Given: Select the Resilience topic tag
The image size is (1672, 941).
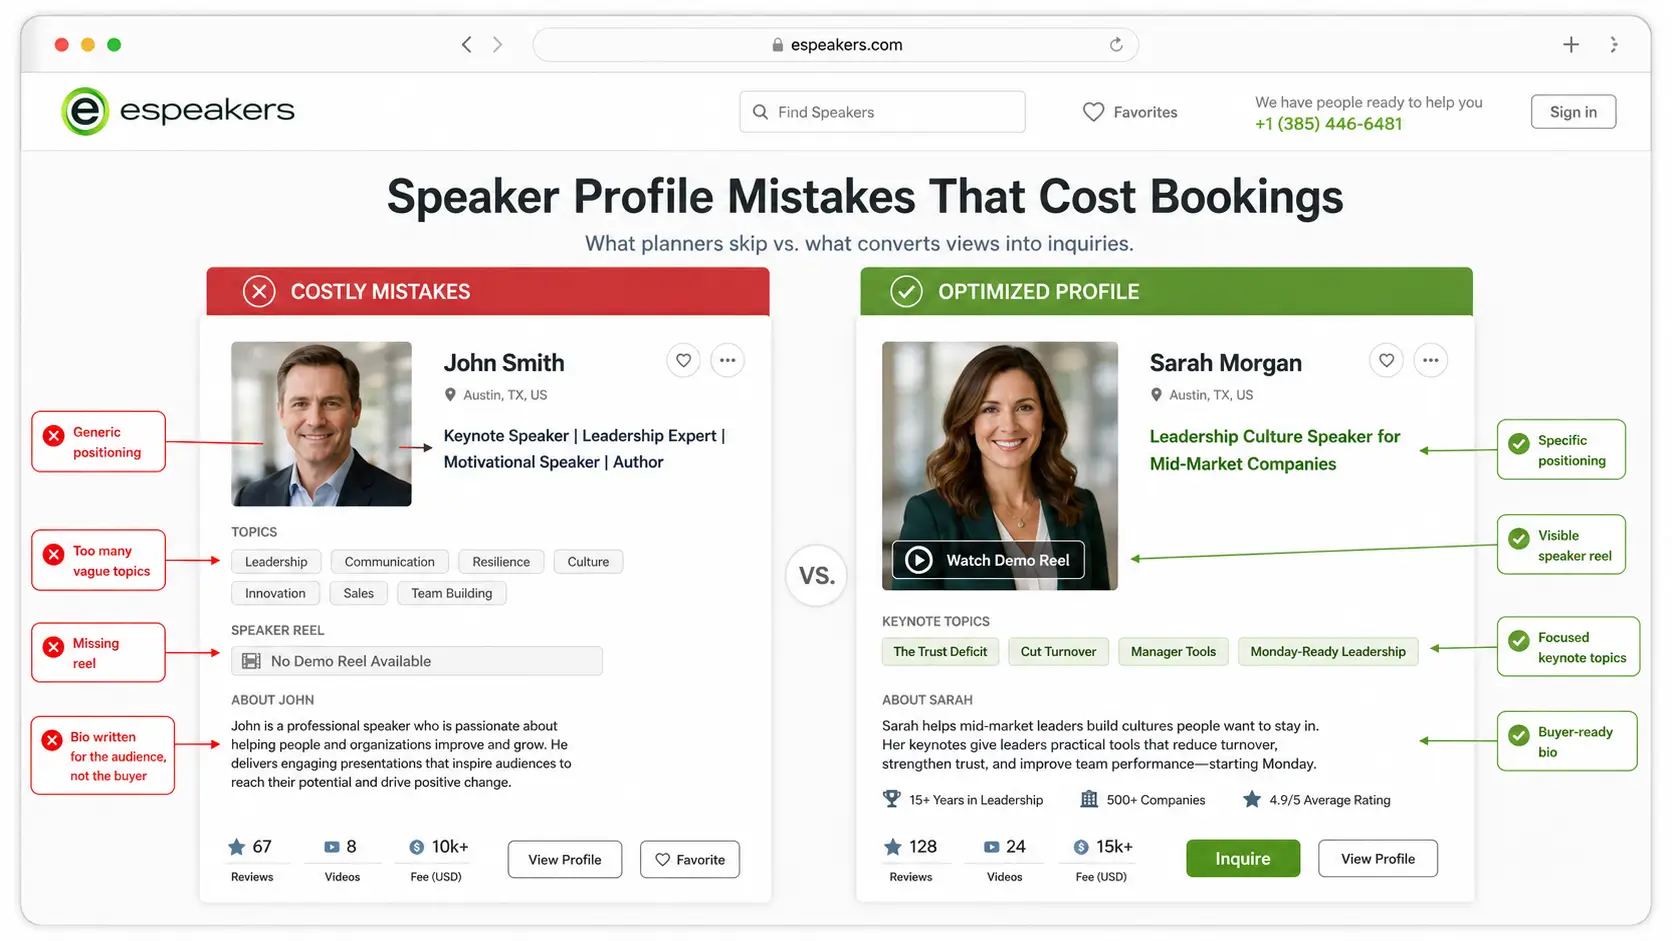Looking at the screenshot, I should (x=501, y=562).
